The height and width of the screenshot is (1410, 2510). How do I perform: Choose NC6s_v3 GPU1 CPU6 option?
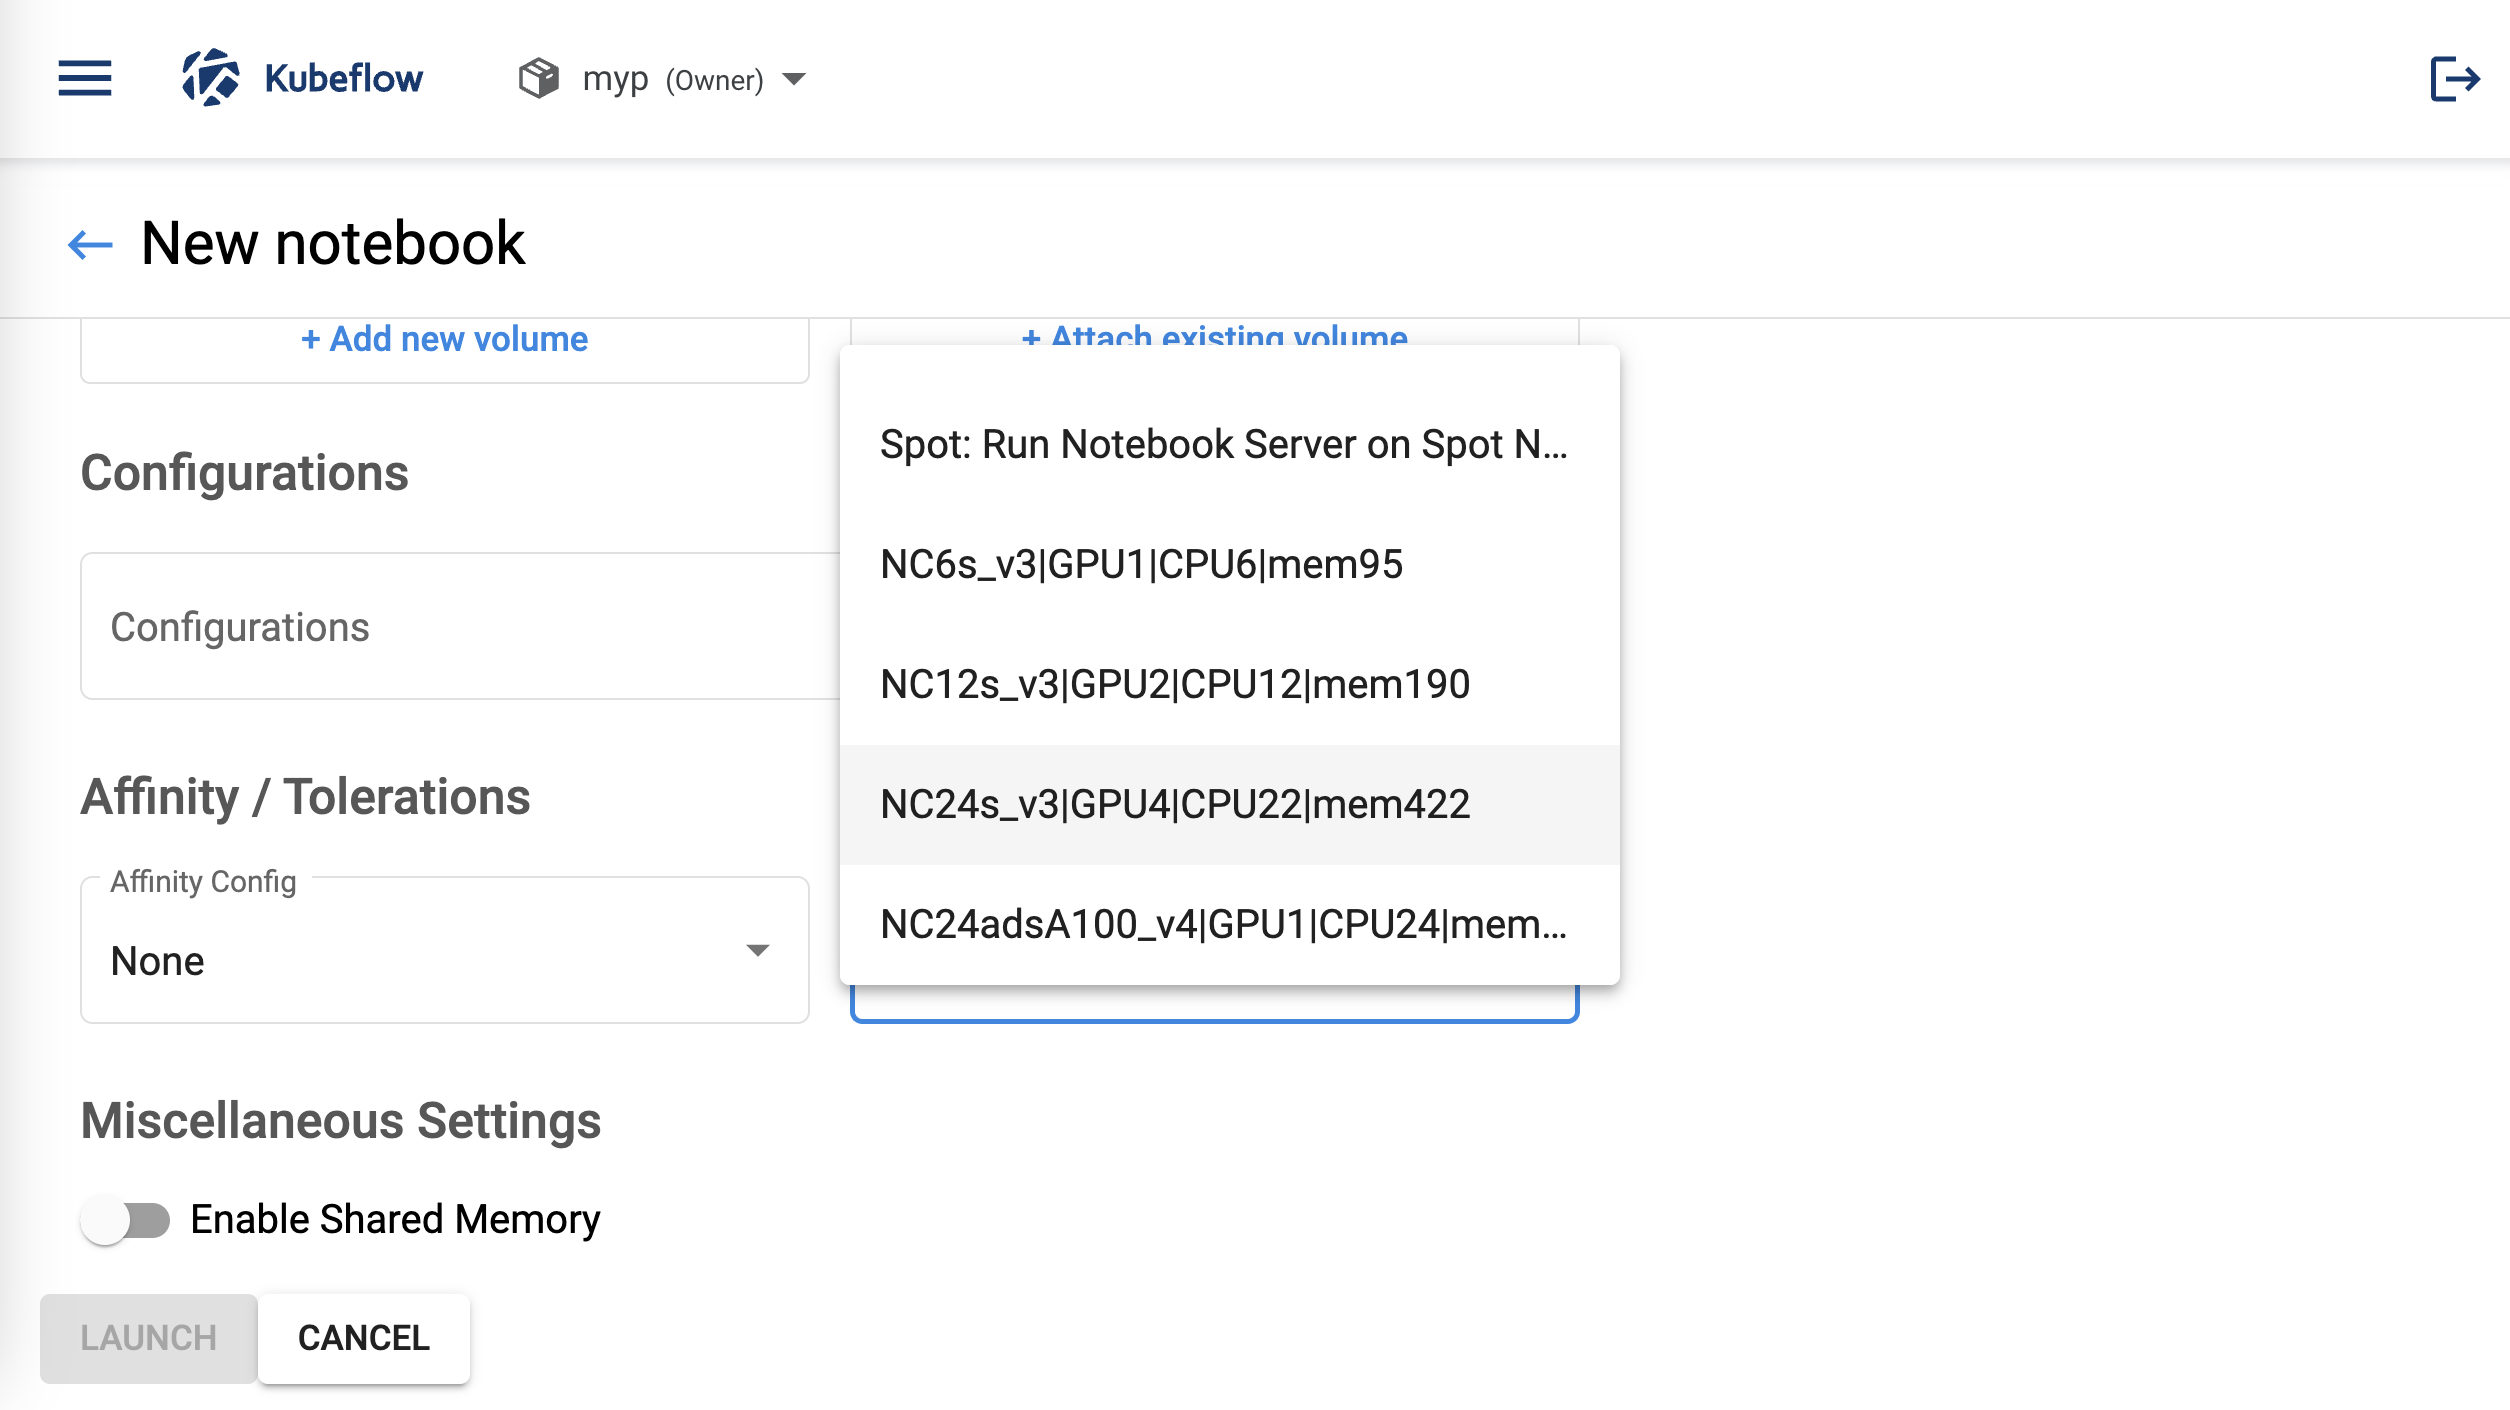tap(1142, 565)
